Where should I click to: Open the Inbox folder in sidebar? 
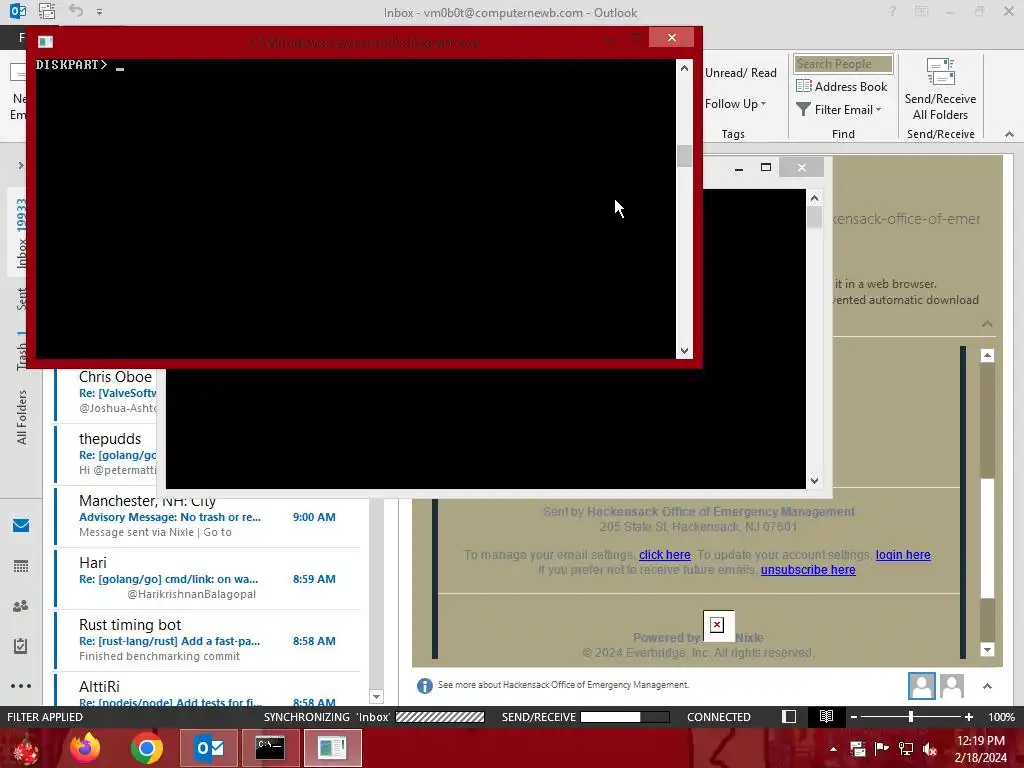22,233
